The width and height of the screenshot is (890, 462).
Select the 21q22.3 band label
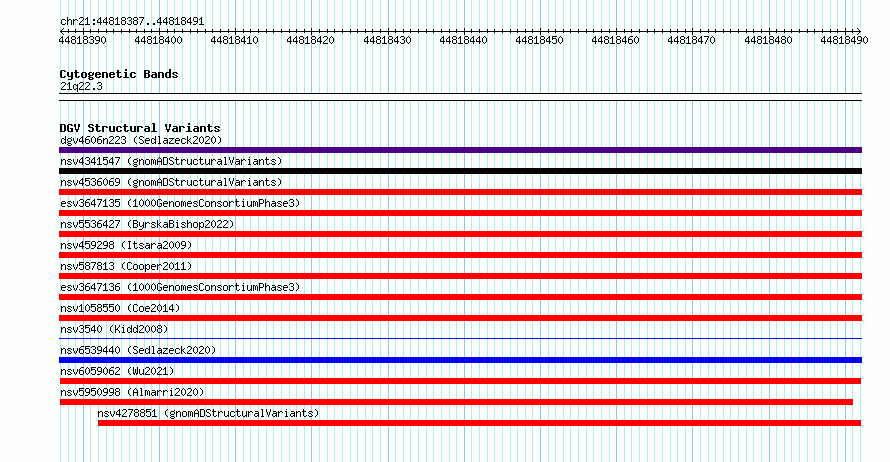tap(81, 86)
